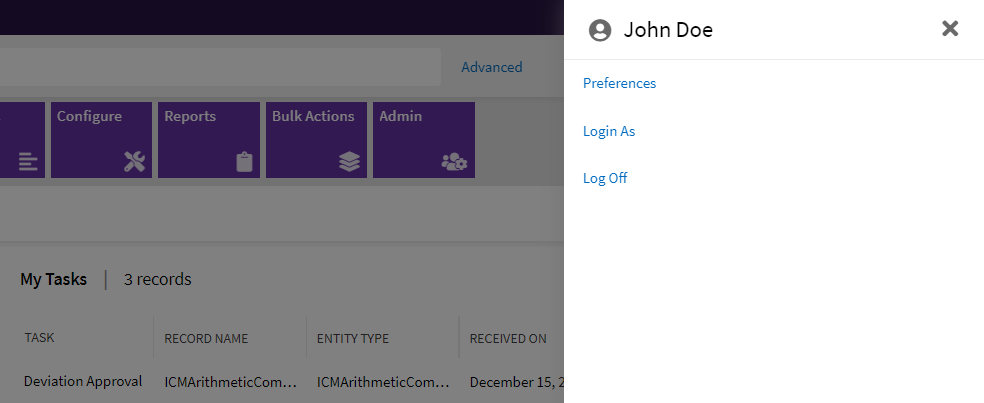Click the stacked layers icon on Bulk Actions
The image size is (984, 403).
coord(349,162)
